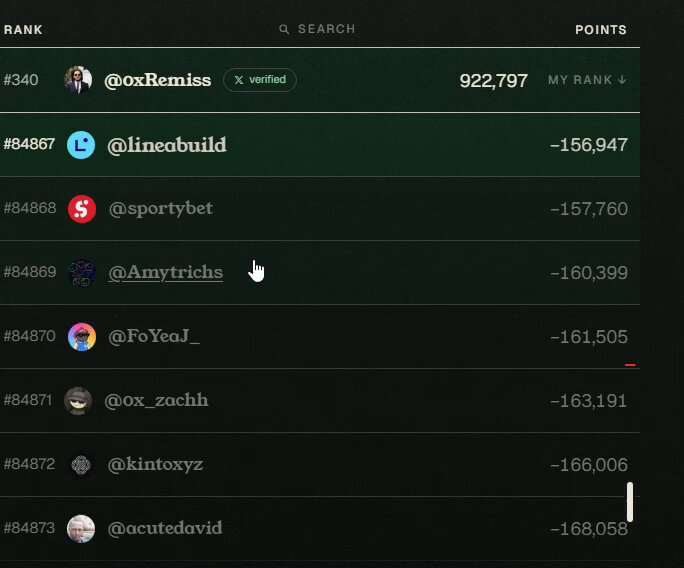Visit the @sportybet profile link
The height and width of the screenshot is (568, 684).
pyautogui.click(x=161, y=209)
